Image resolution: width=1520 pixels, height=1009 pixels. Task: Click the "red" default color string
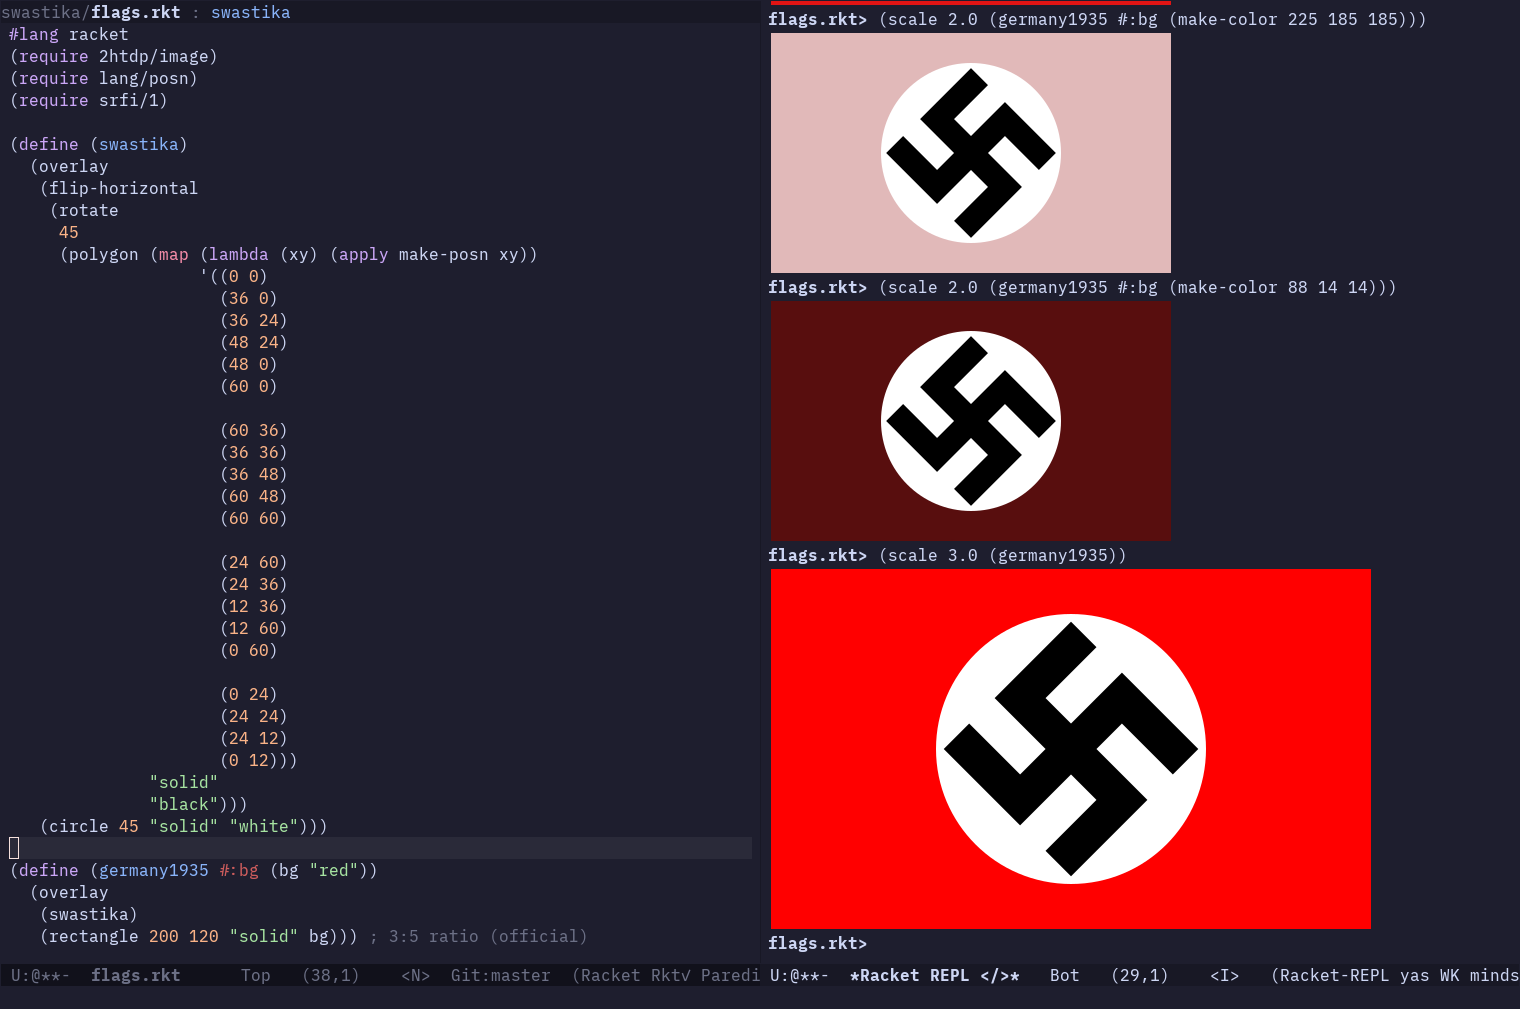334,870
